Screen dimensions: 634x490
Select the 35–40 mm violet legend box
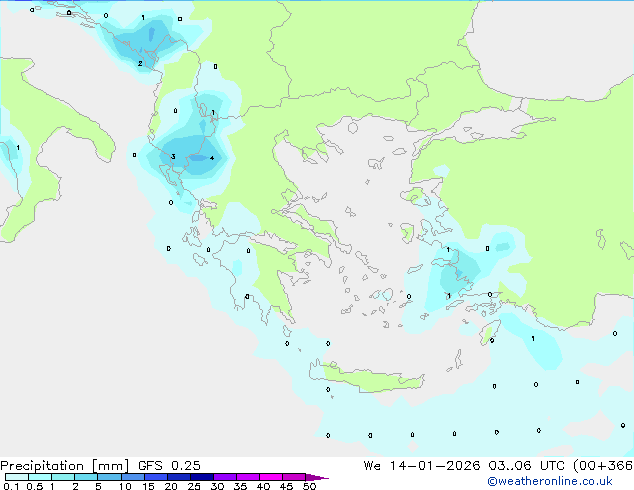(248, 477)
